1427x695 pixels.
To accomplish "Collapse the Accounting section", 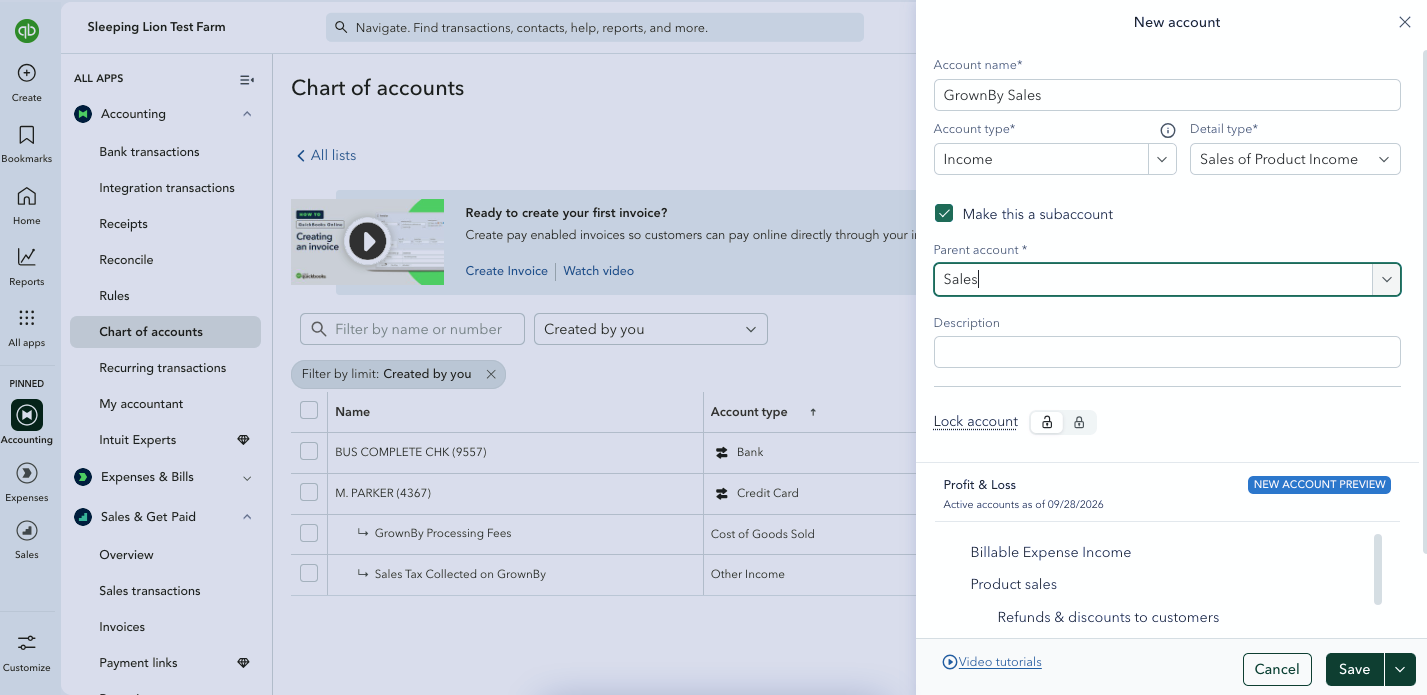I will pyautogui.click(x=247, y=114).
